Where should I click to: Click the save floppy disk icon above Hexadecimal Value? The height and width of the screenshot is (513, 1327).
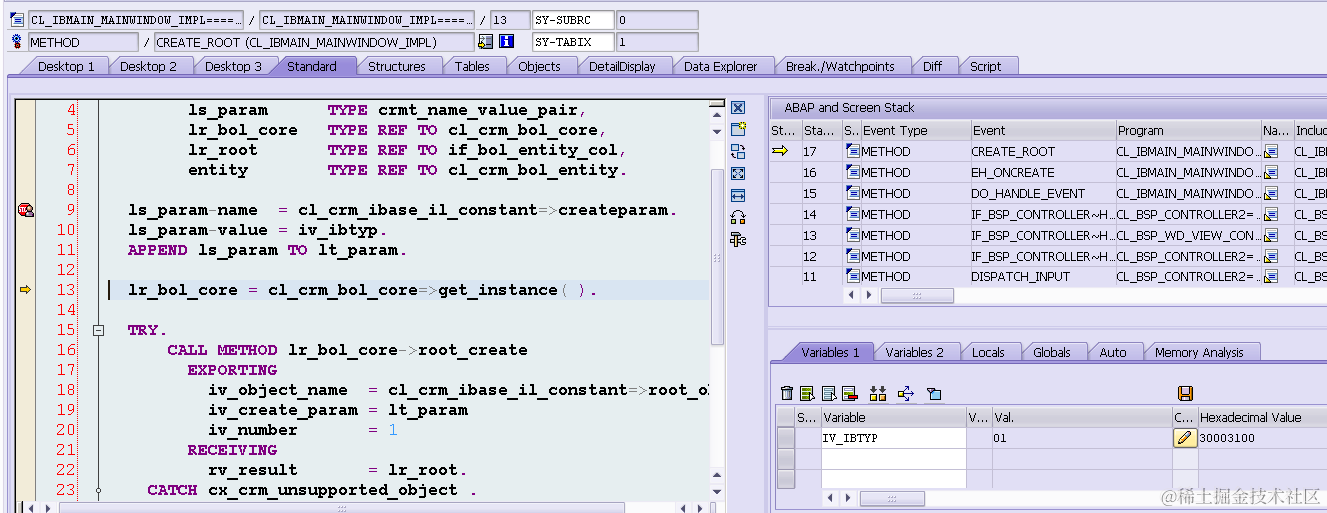point(1186,393)
